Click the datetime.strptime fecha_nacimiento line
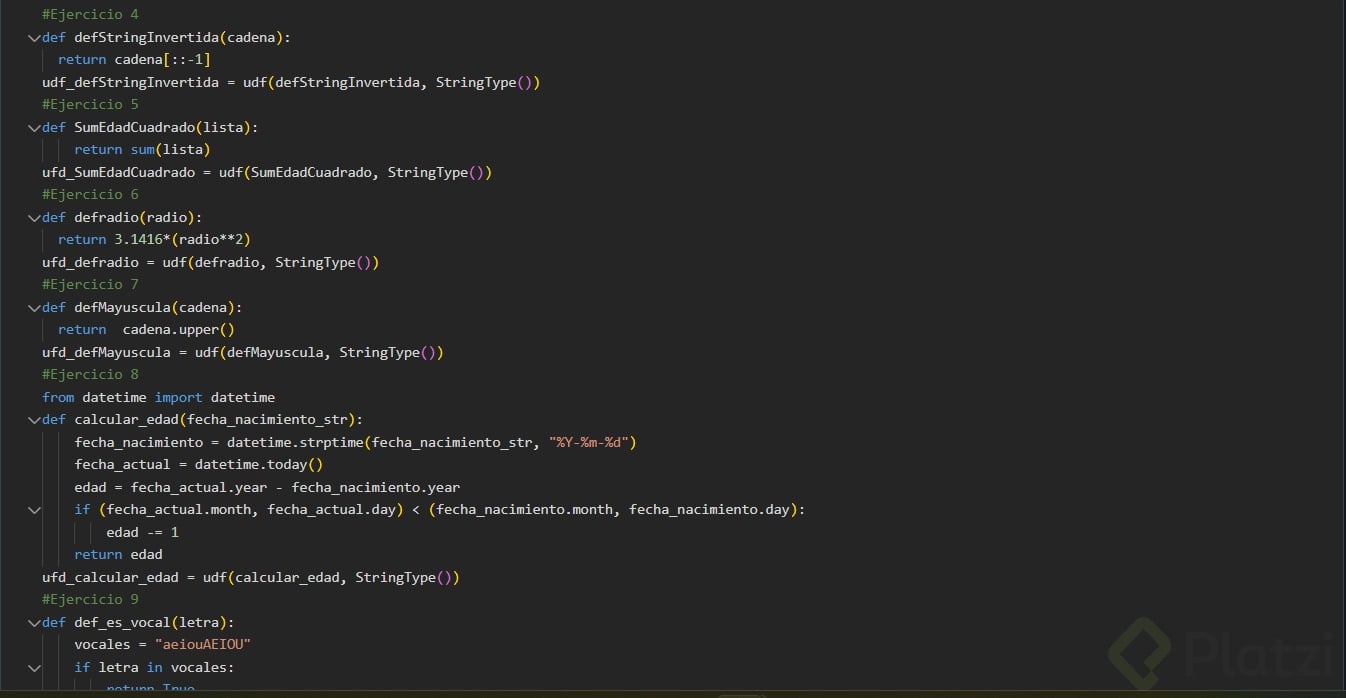 pyautogui.click(x=356, y=443)
